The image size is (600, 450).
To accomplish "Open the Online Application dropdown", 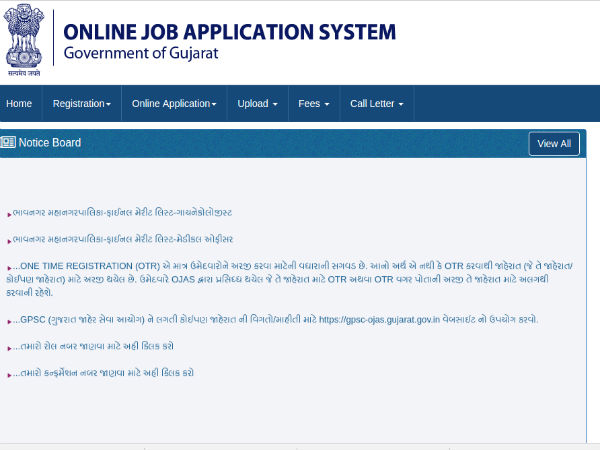I will click(x=174, y=103).
